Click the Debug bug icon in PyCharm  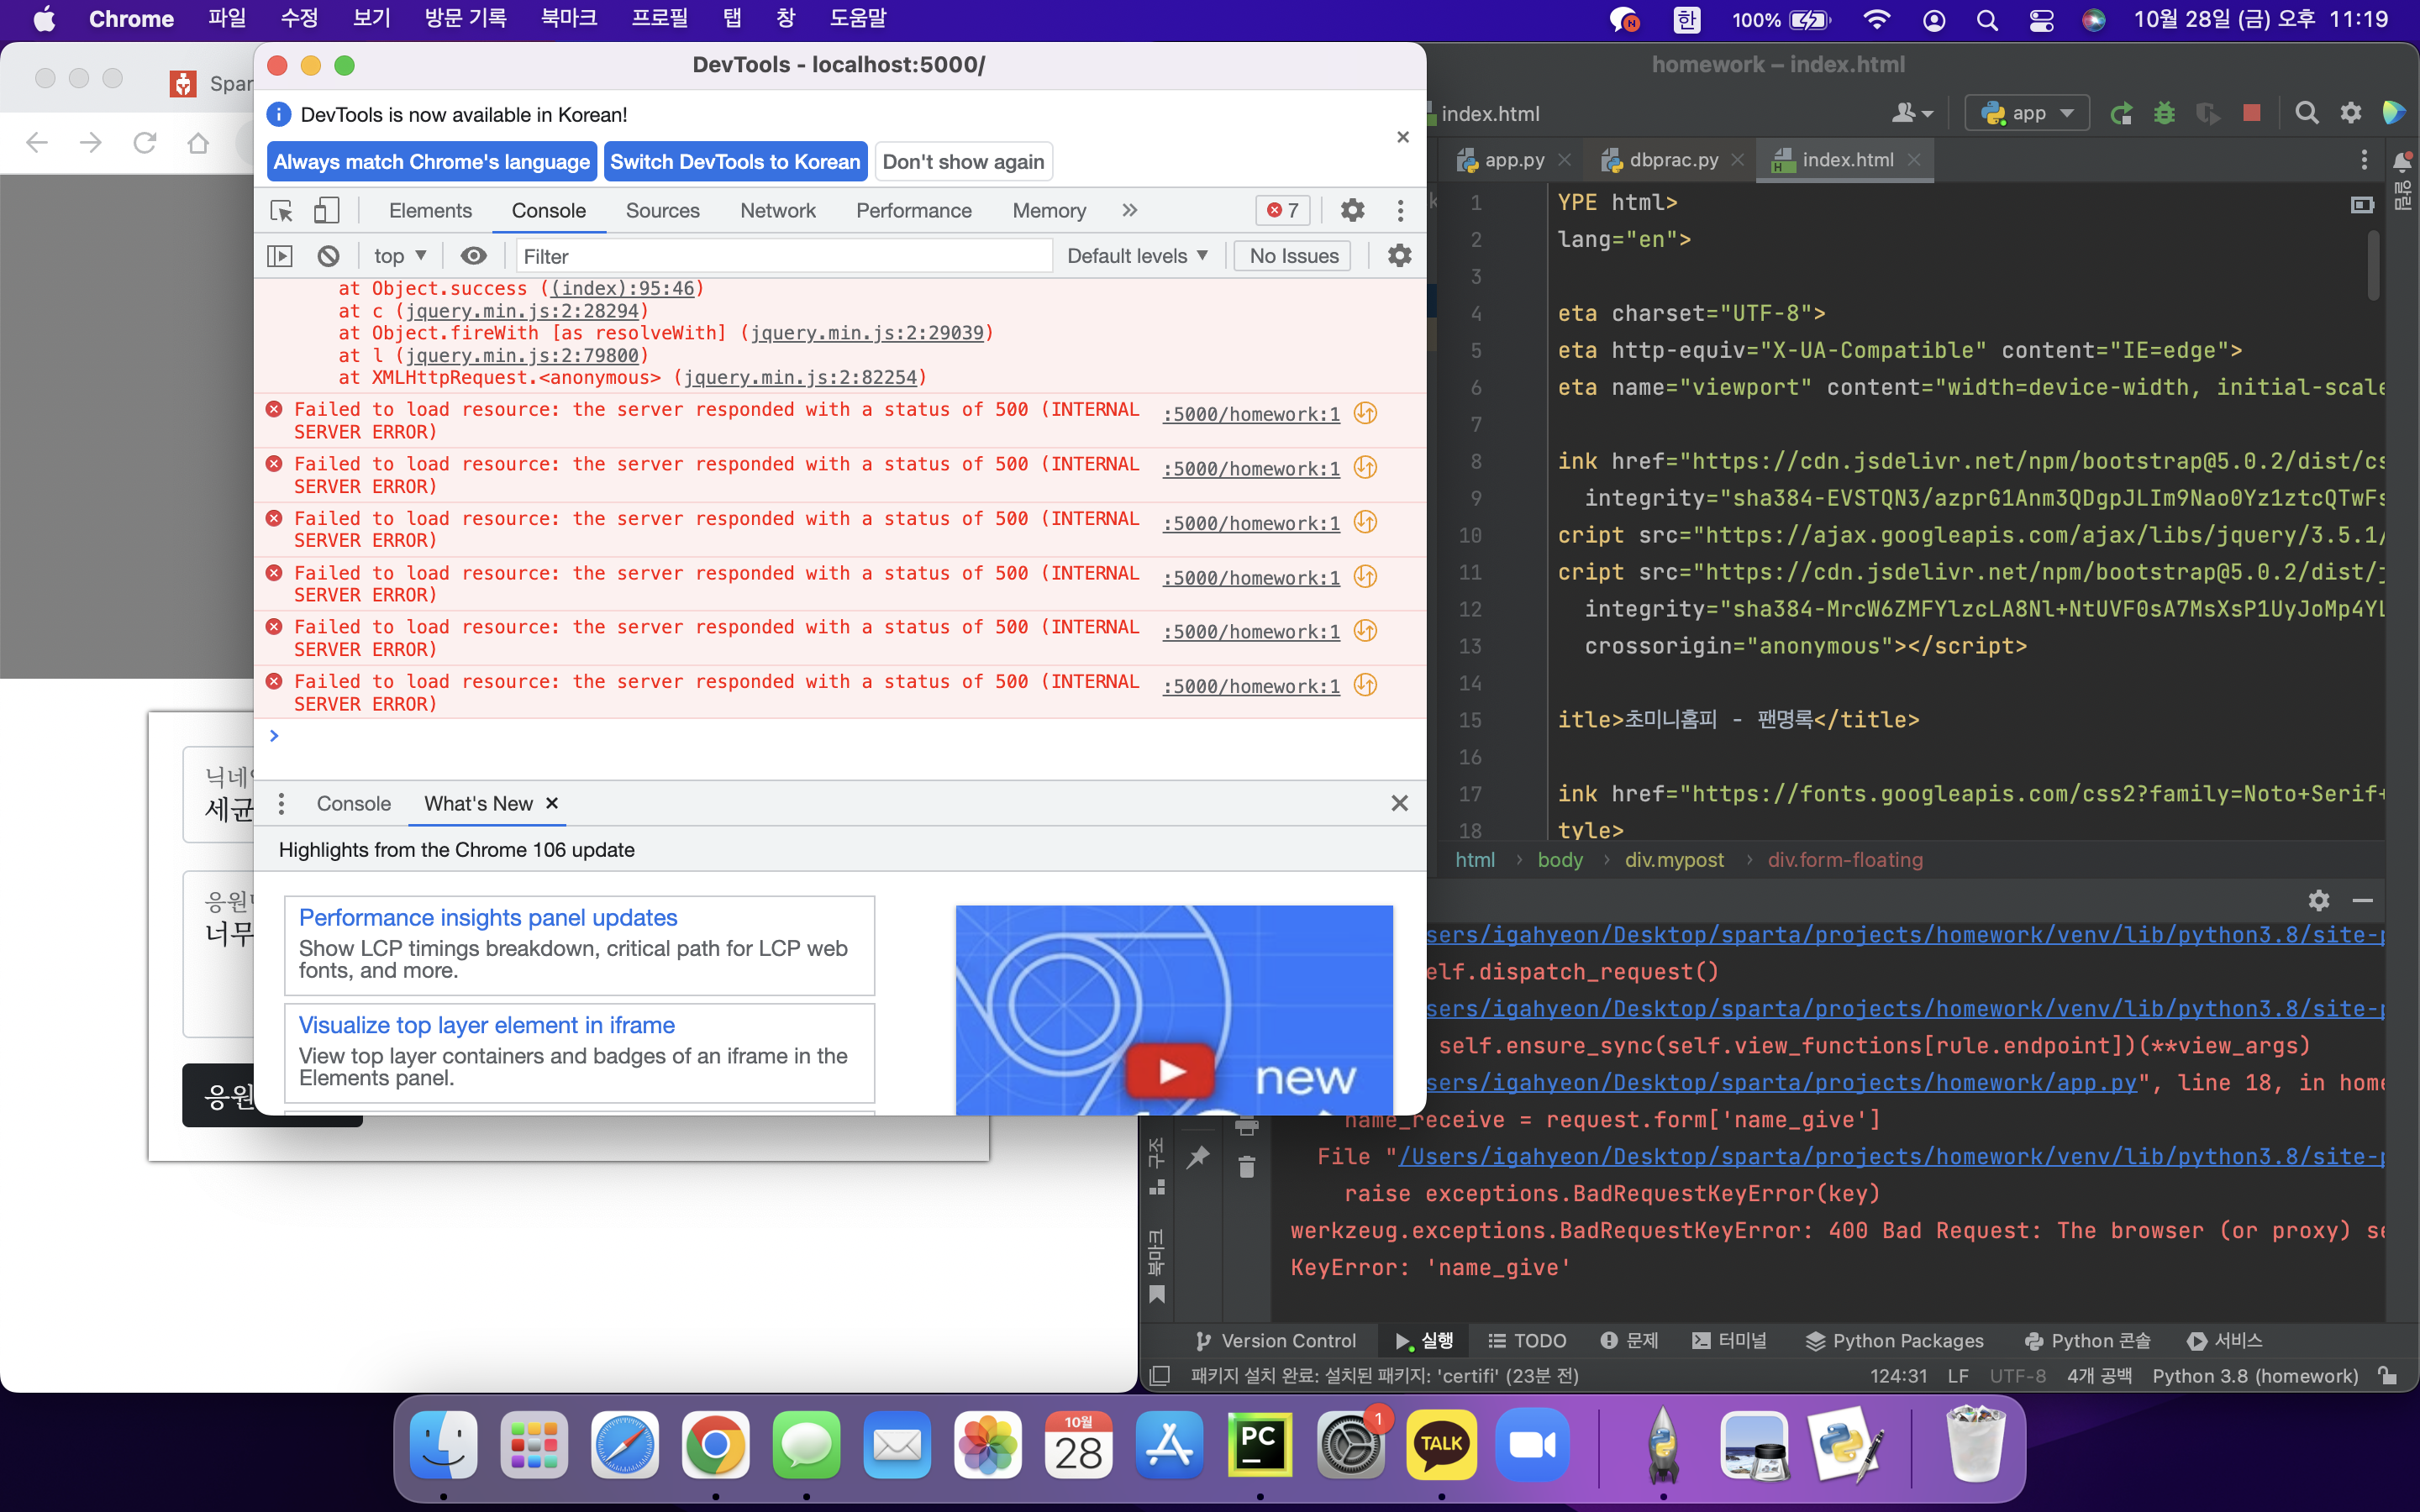click(x=2164, y=113)
